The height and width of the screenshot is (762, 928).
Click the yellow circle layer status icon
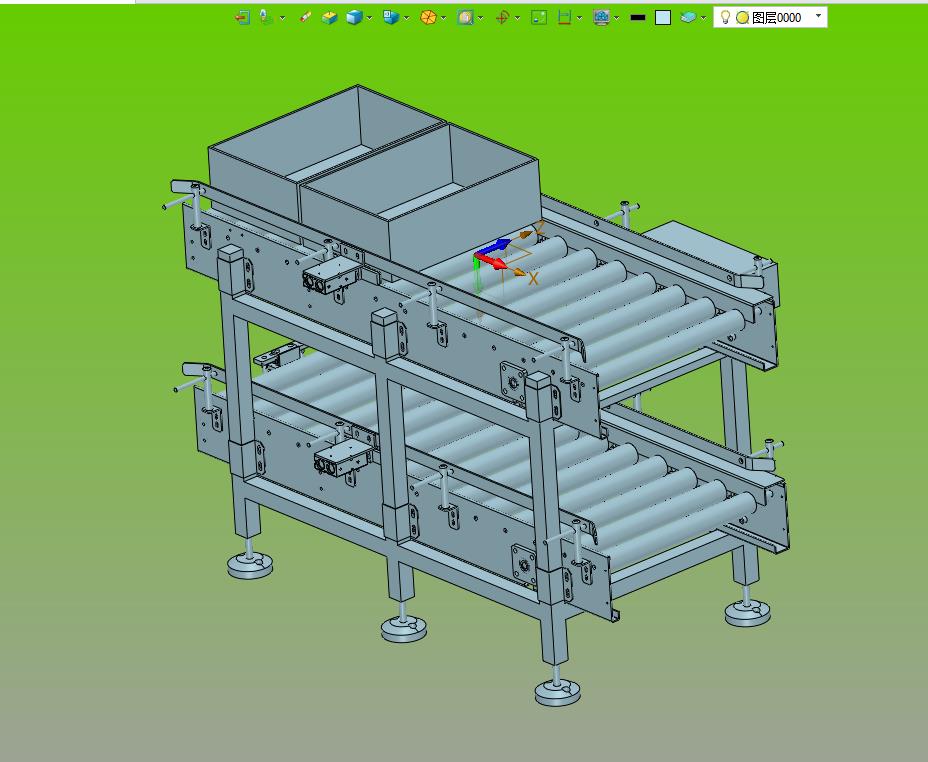[742, 18]
